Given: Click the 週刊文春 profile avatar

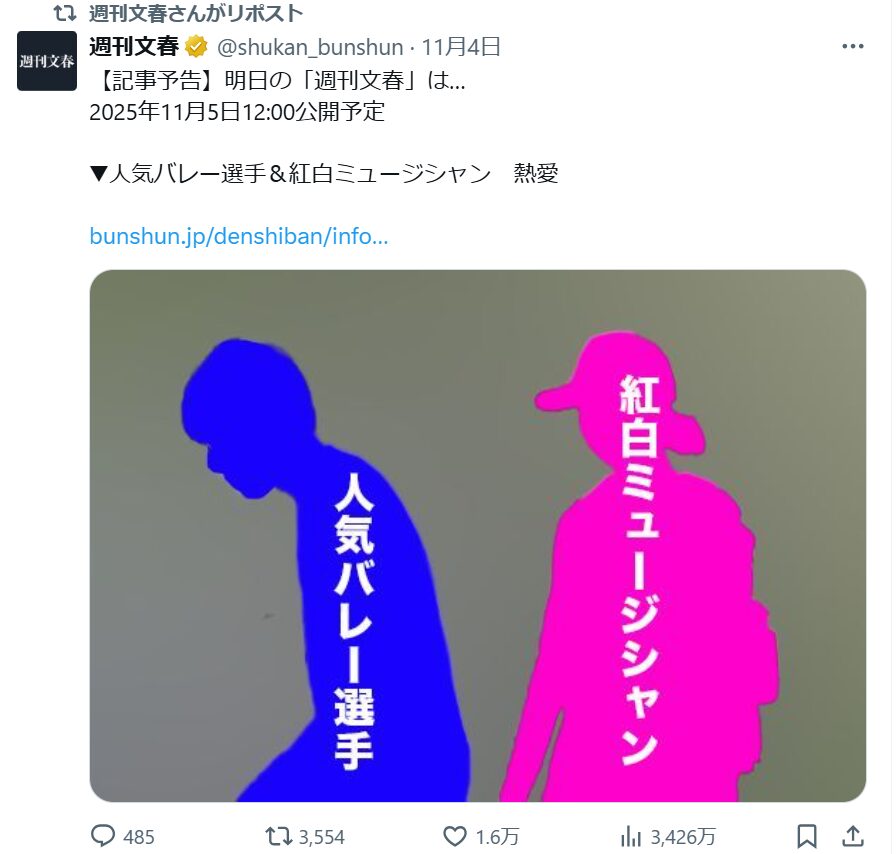Looking at the screenshot, I should [47, 61].
